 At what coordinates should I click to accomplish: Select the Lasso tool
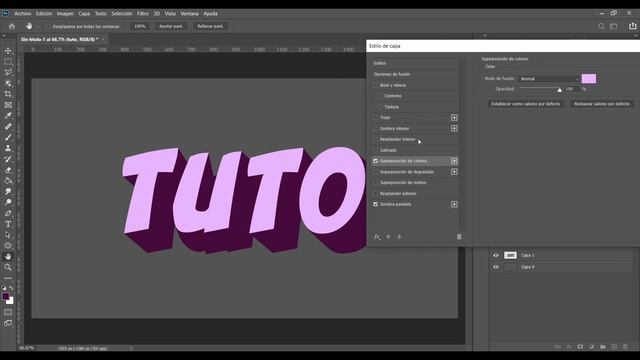8,73
